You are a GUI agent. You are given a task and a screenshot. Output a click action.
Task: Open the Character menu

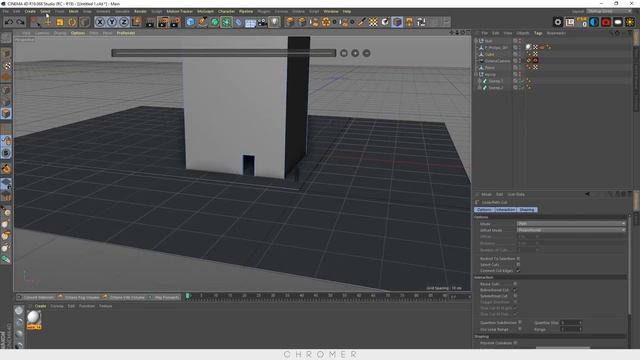[x=227, y=11]
